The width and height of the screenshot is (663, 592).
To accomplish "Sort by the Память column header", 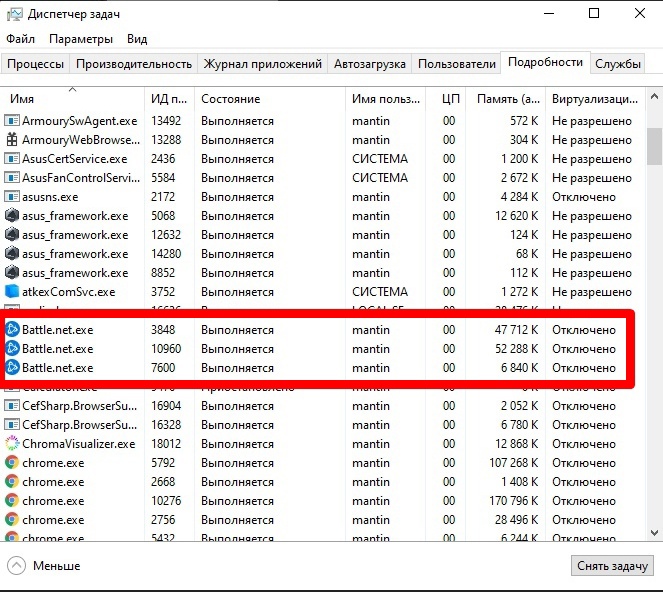I will 505,99.
